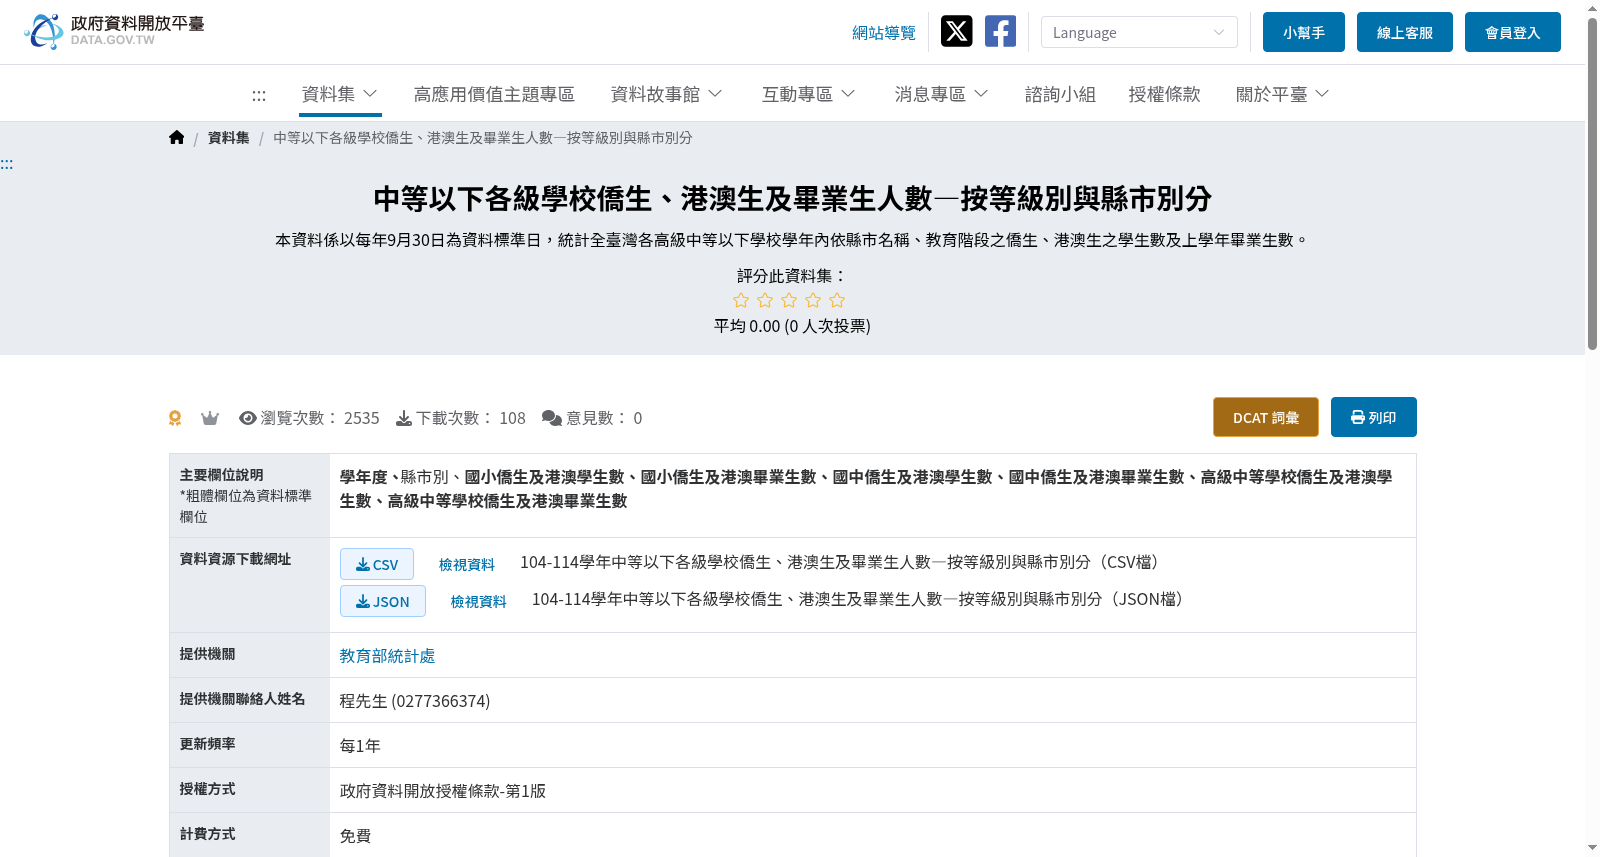
Task: Go to home via breadcrumb house icon
Action: pos(177,138)
